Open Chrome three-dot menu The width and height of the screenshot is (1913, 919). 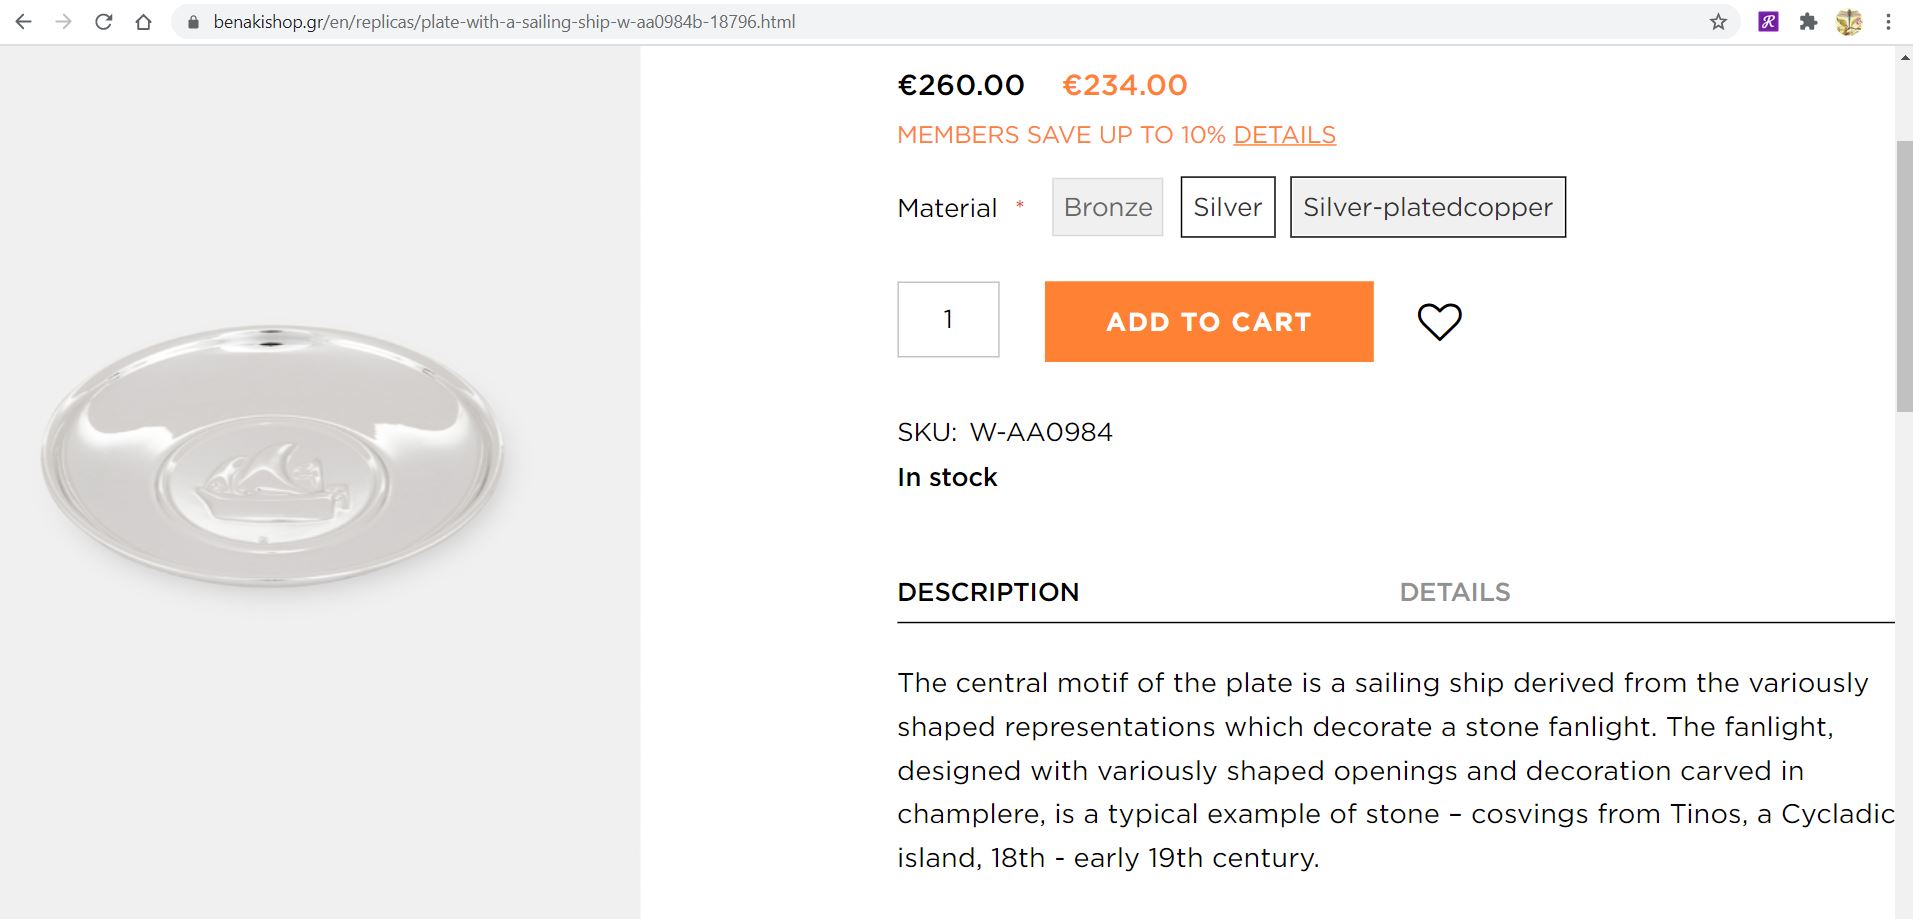1888,22
